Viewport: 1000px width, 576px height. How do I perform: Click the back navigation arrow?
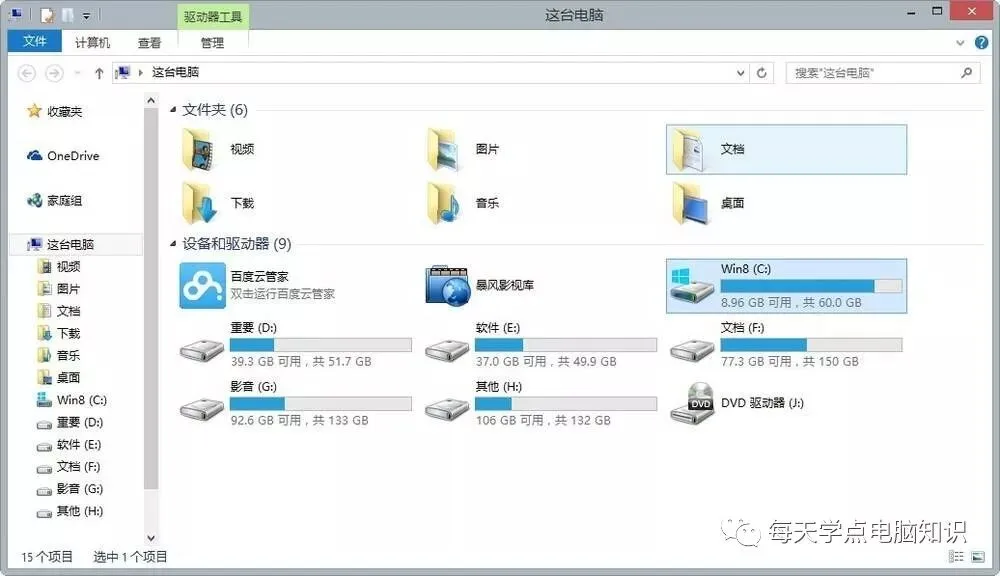27,72
